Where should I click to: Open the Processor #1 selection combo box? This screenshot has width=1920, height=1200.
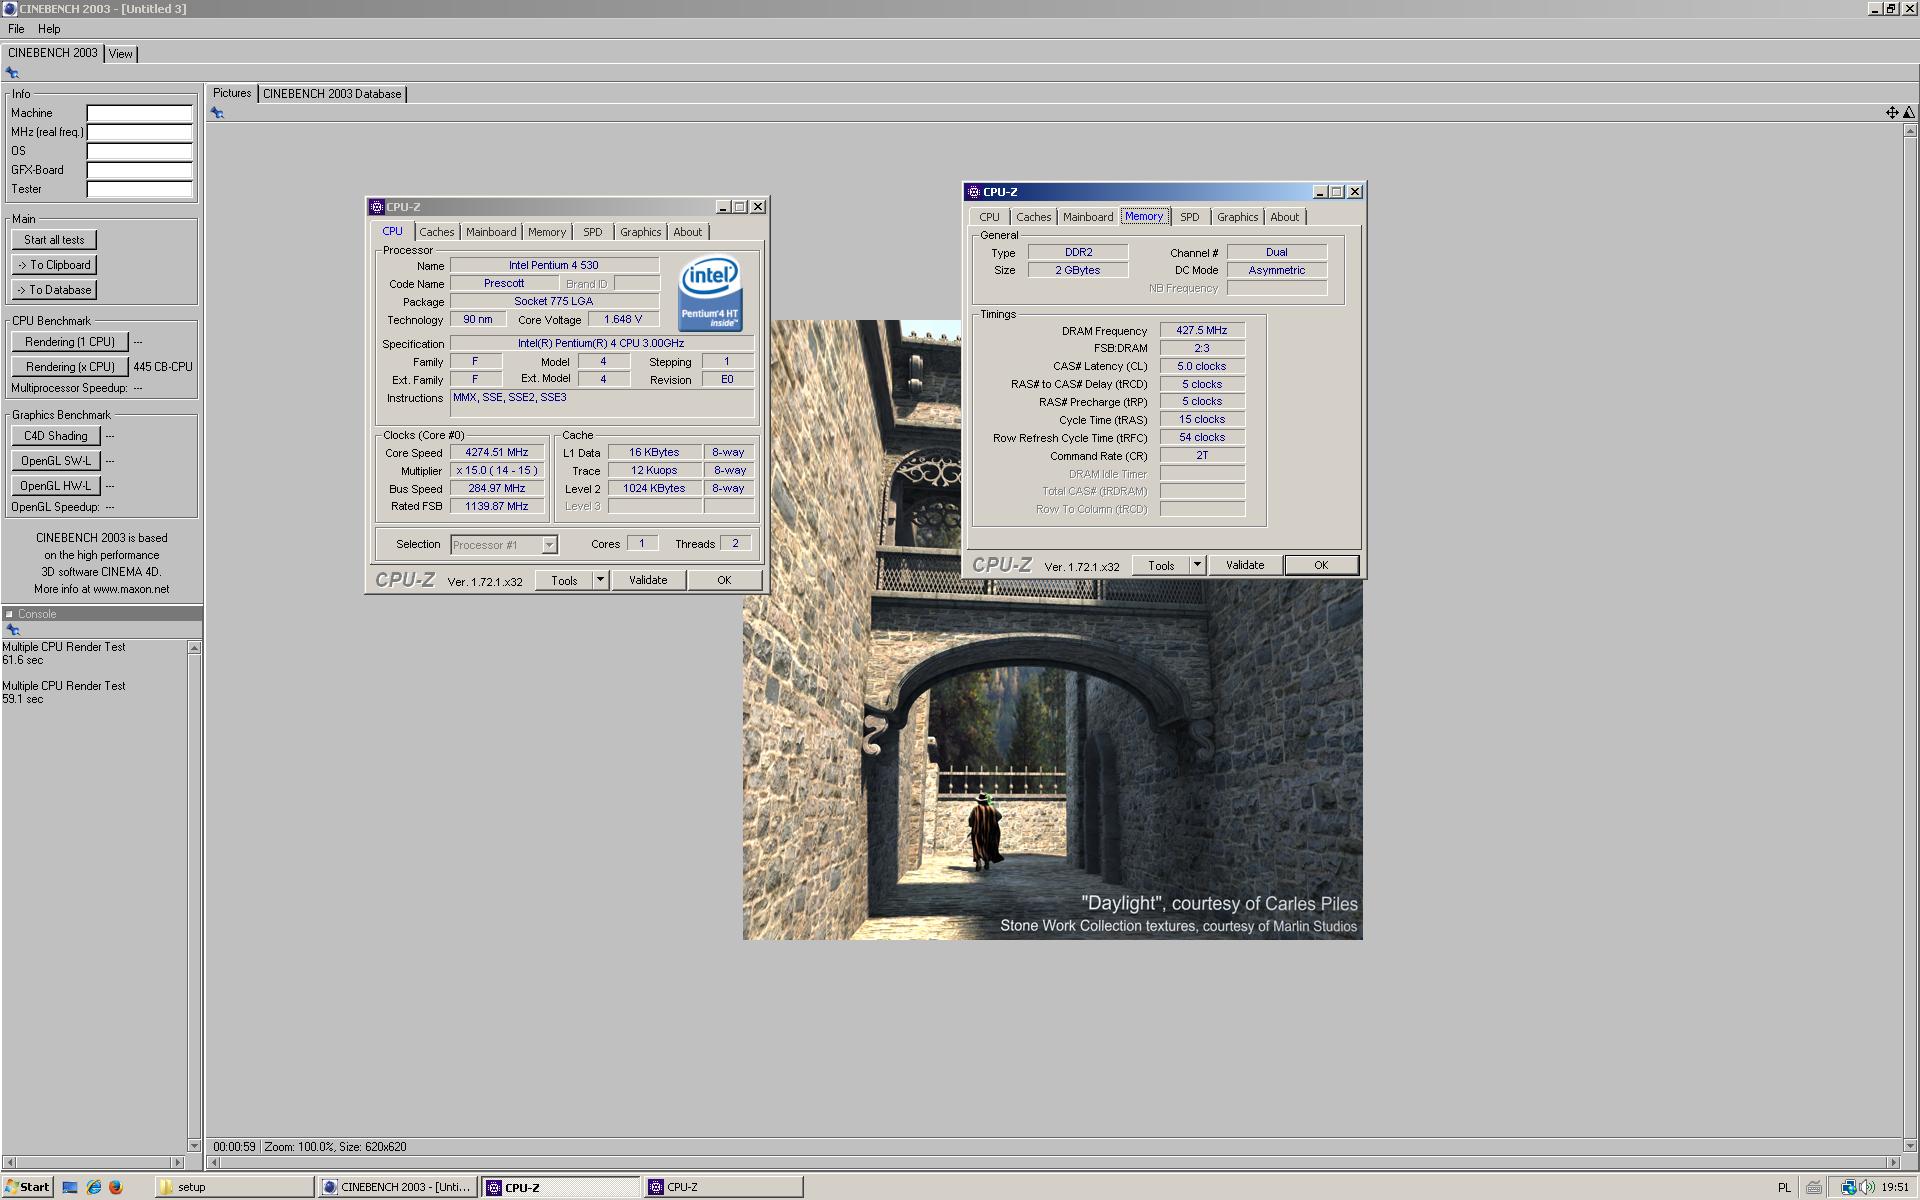(504, 545)
